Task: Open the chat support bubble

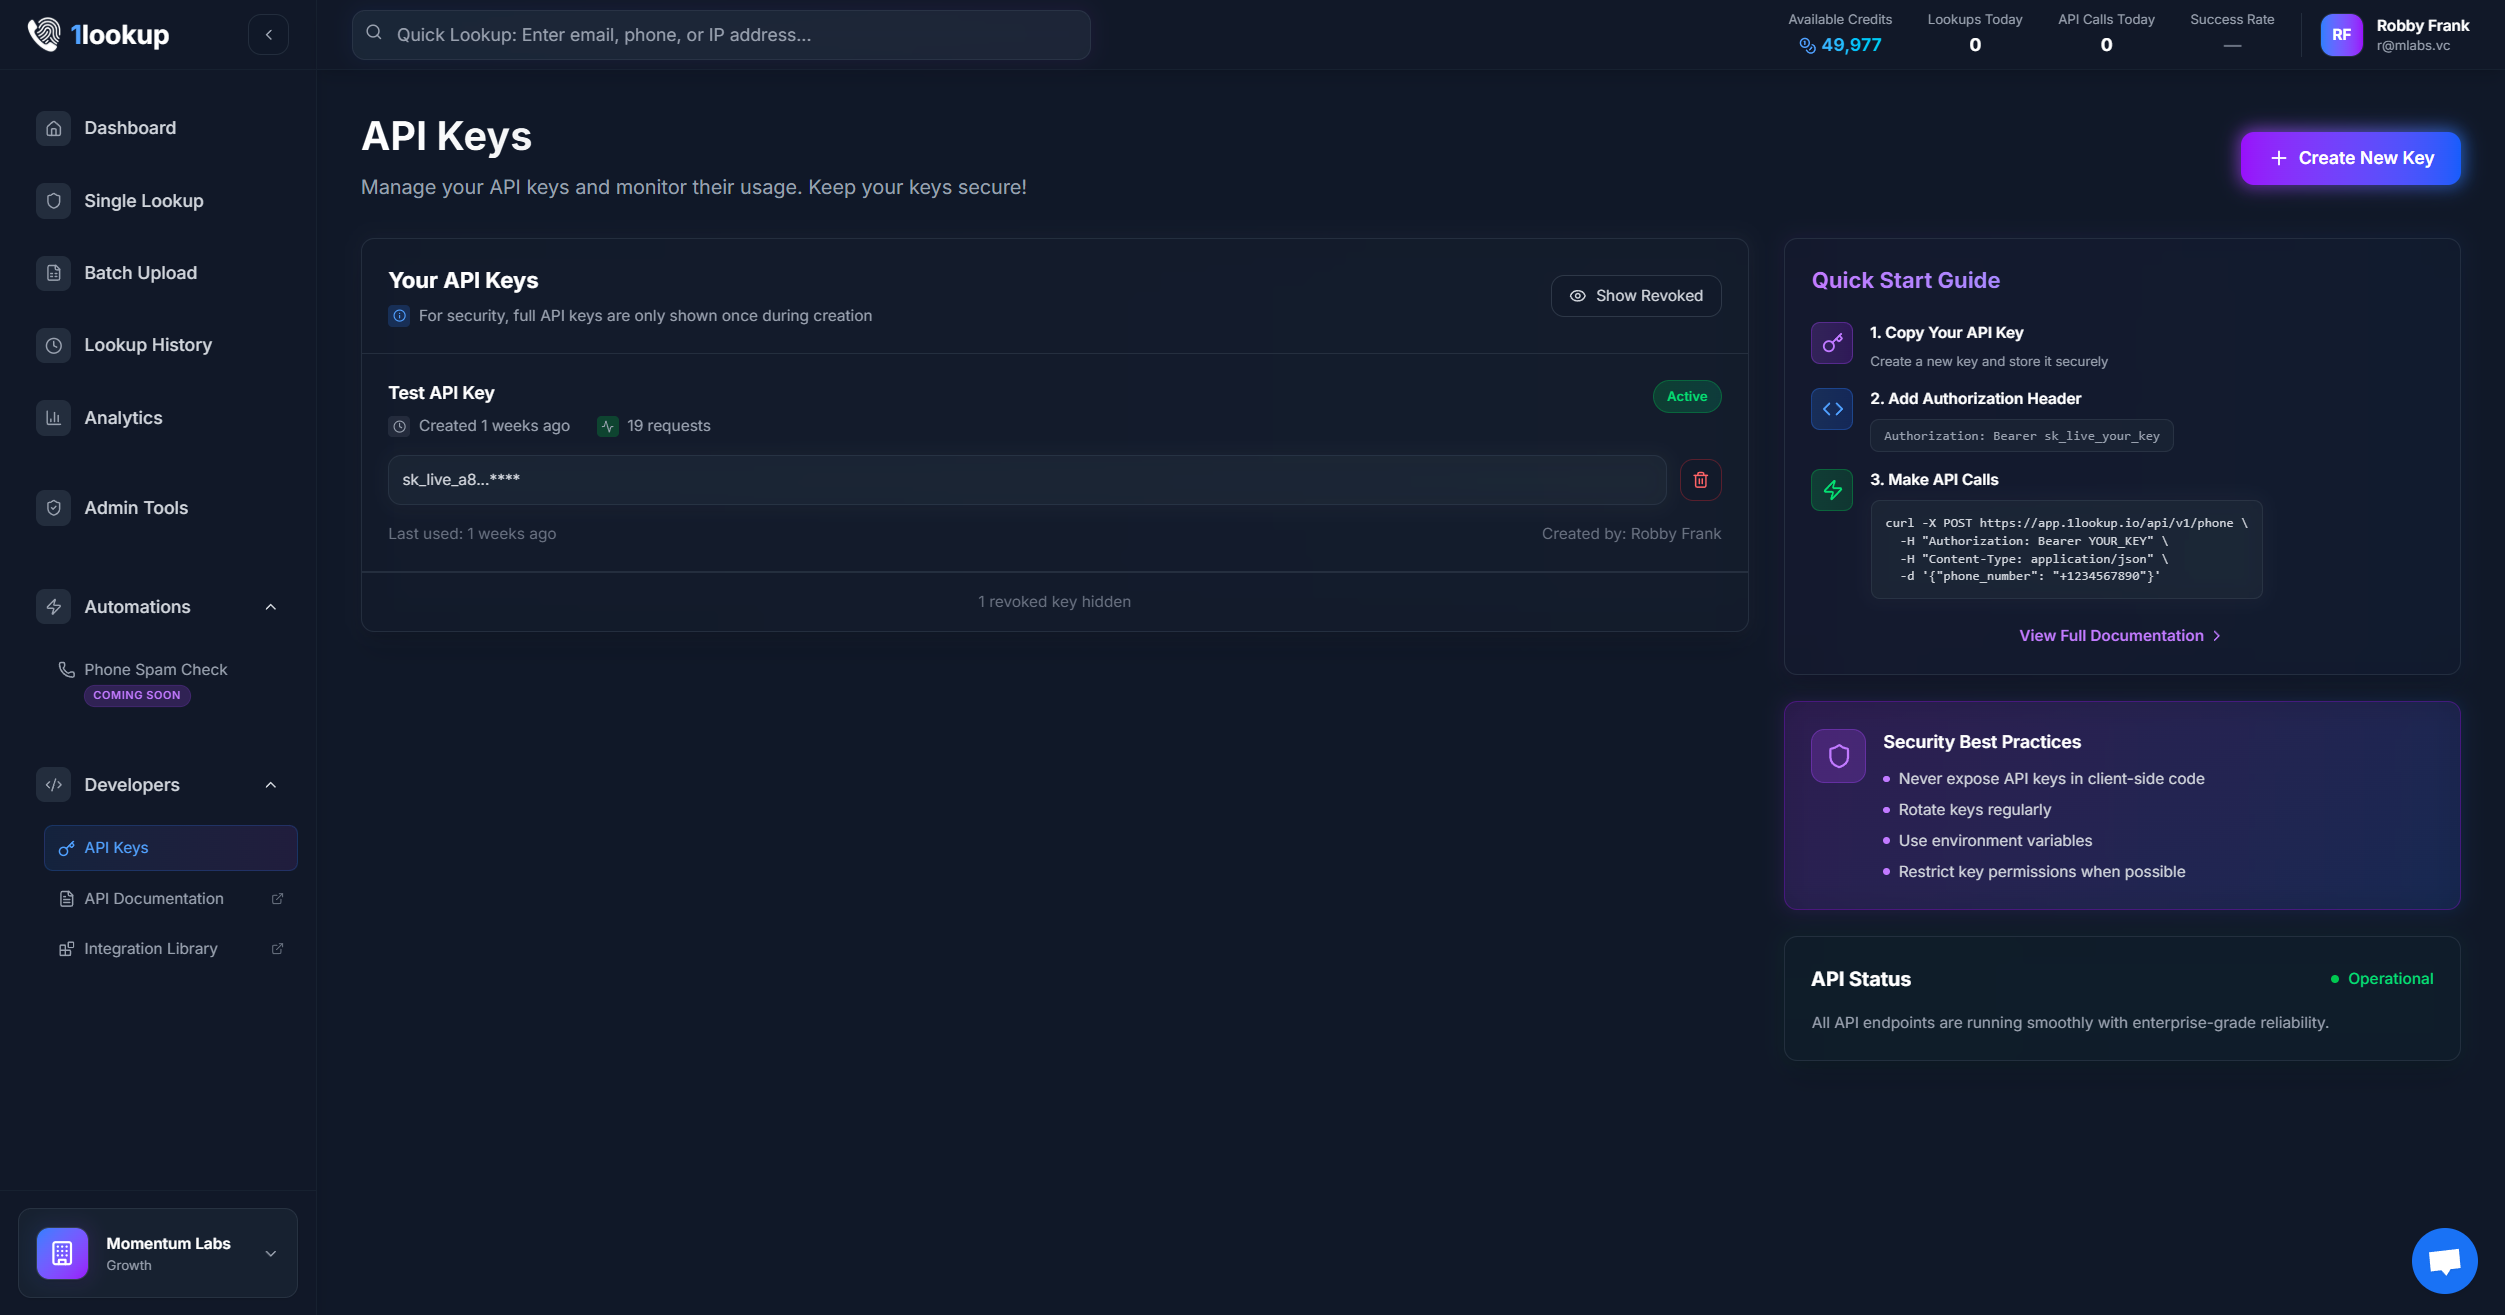Action: coord(2443,1260)
